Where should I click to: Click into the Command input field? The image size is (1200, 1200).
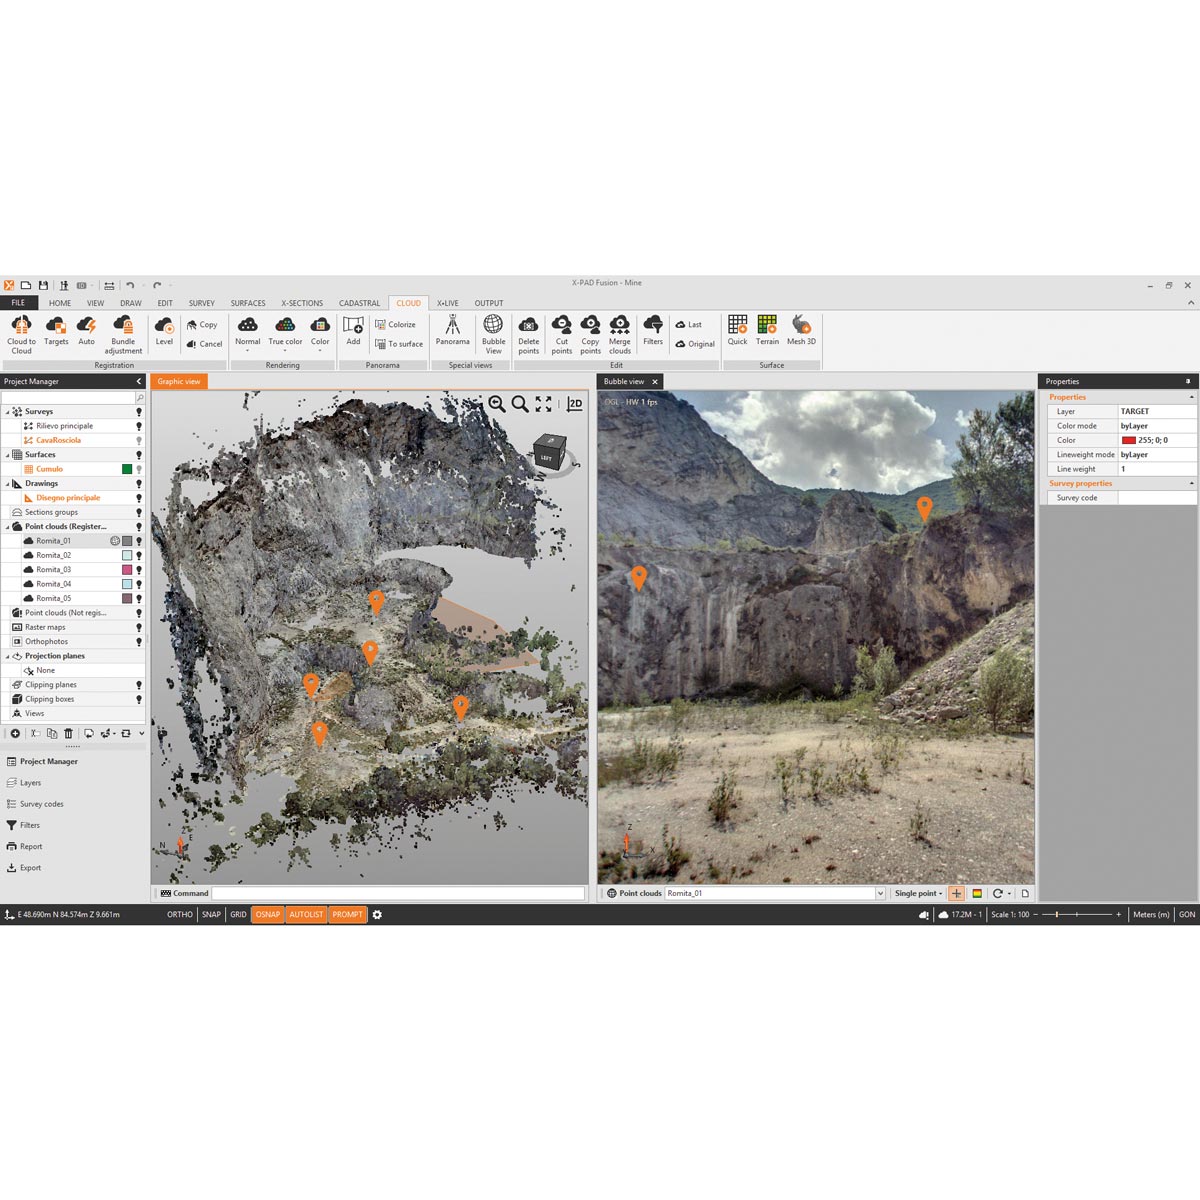point(398,893)
